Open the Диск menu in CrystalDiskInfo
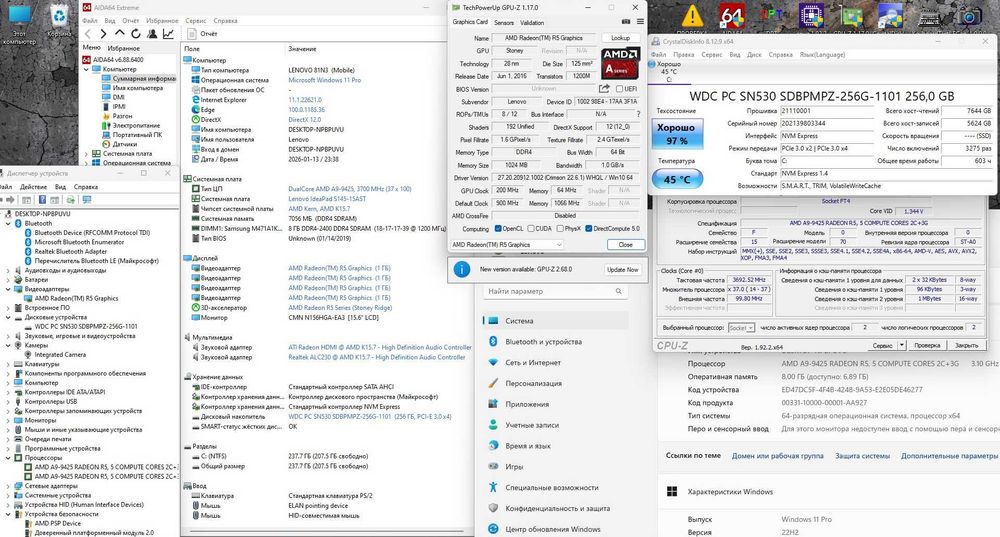 coord(754,55)
